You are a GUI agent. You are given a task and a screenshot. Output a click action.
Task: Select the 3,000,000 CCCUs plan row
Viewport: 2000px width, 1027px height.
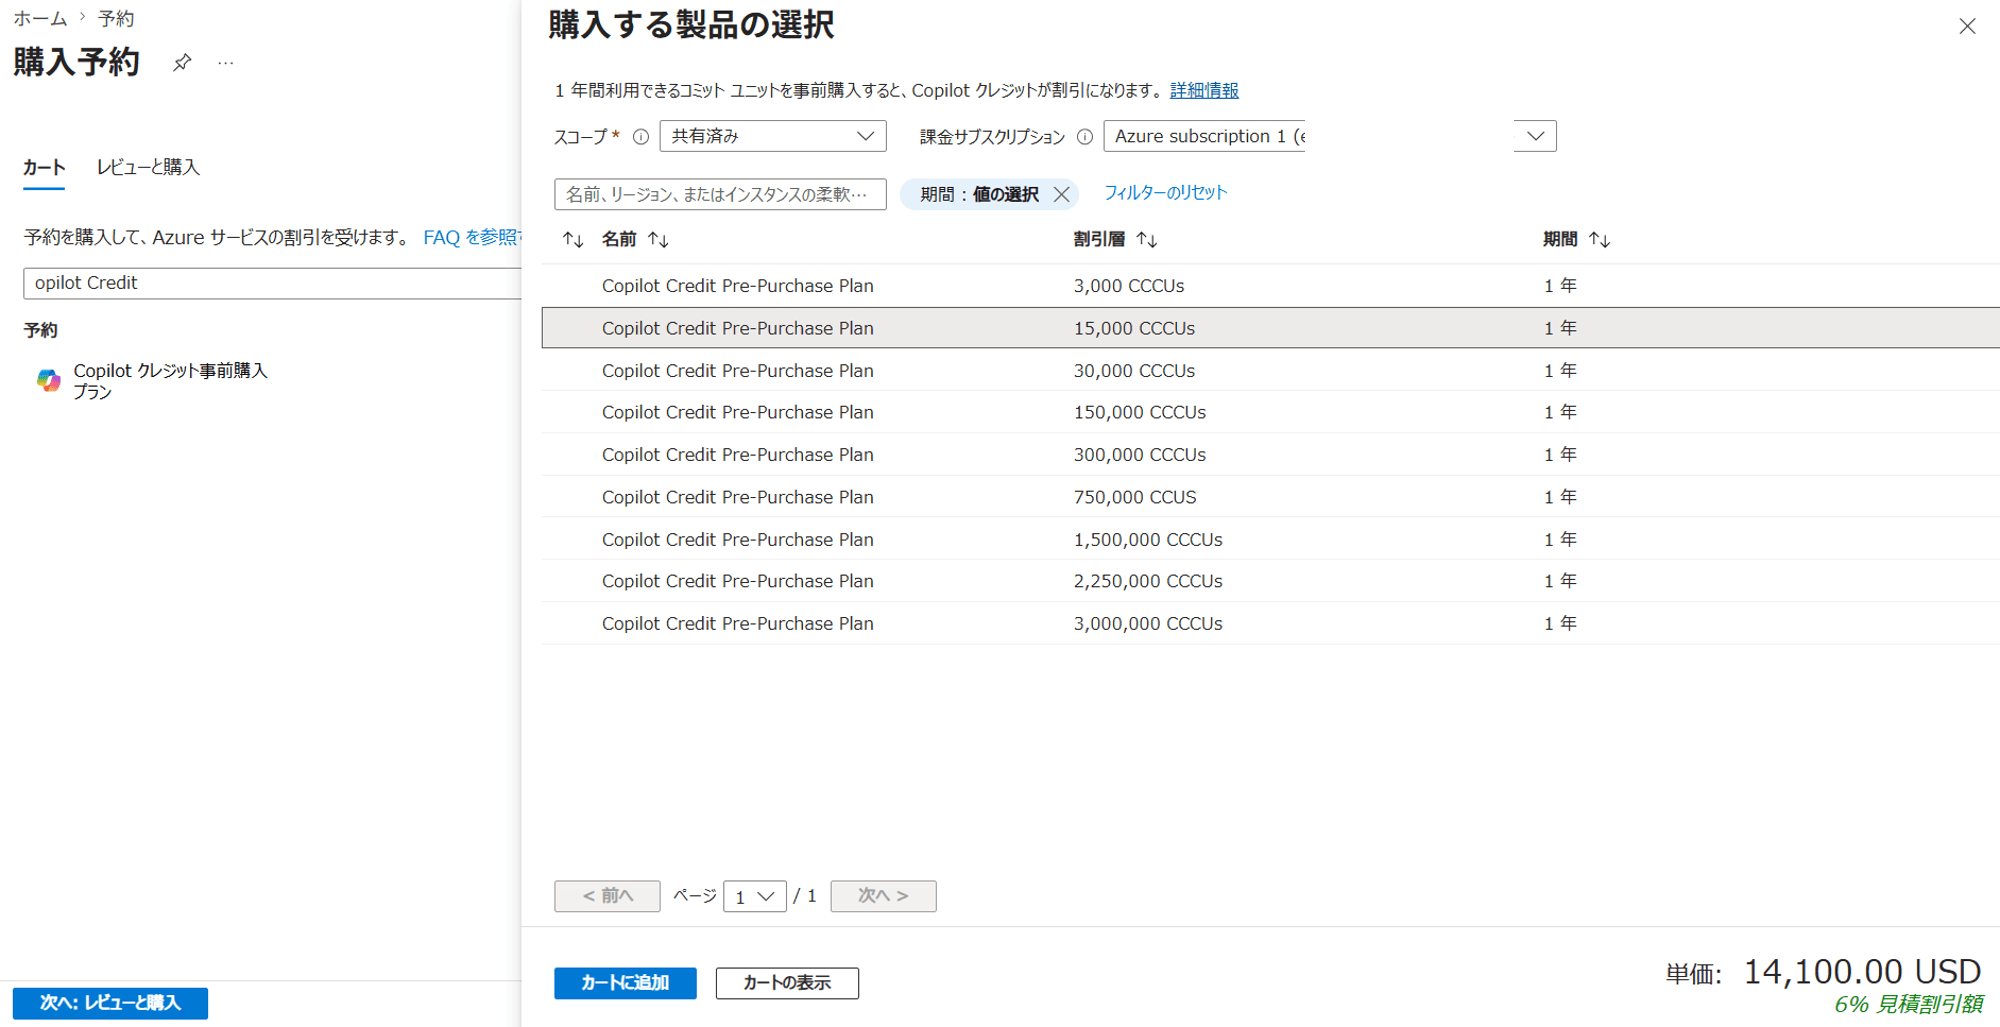pyautogui.click(x=1270, y=623)
